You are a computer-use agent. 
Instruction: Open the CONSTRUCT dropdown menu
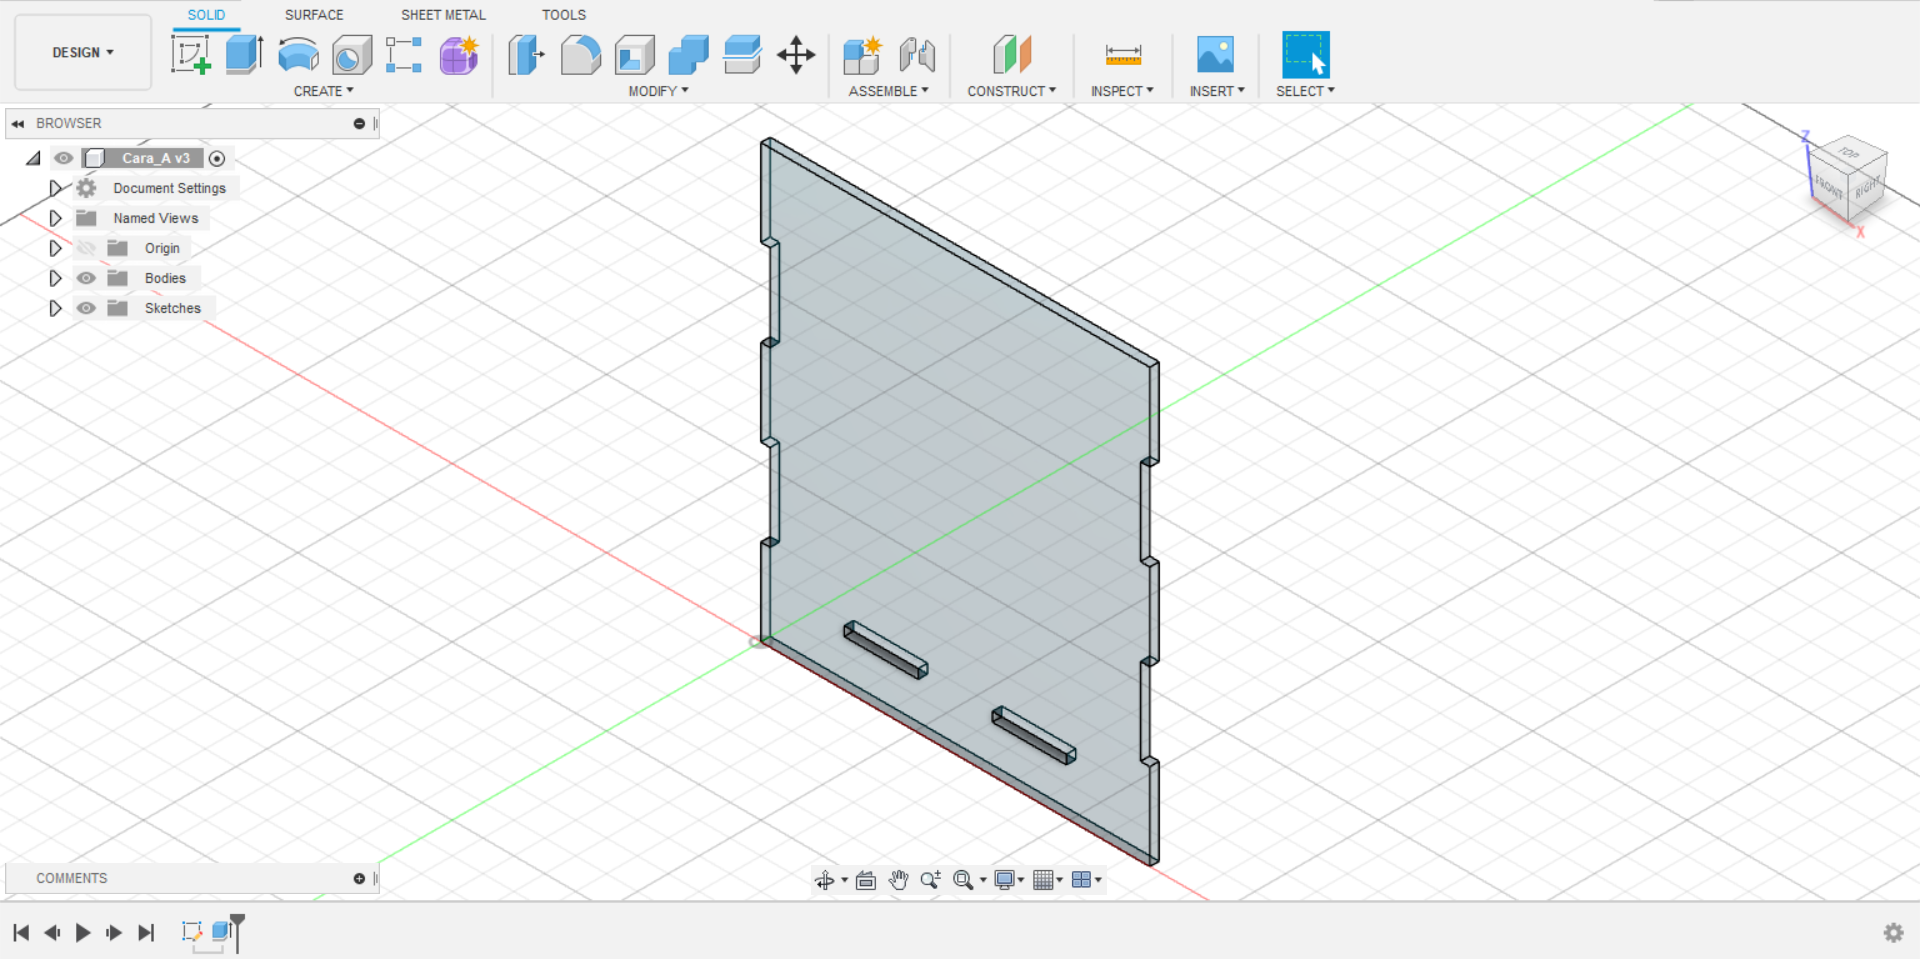(1011, 91)
